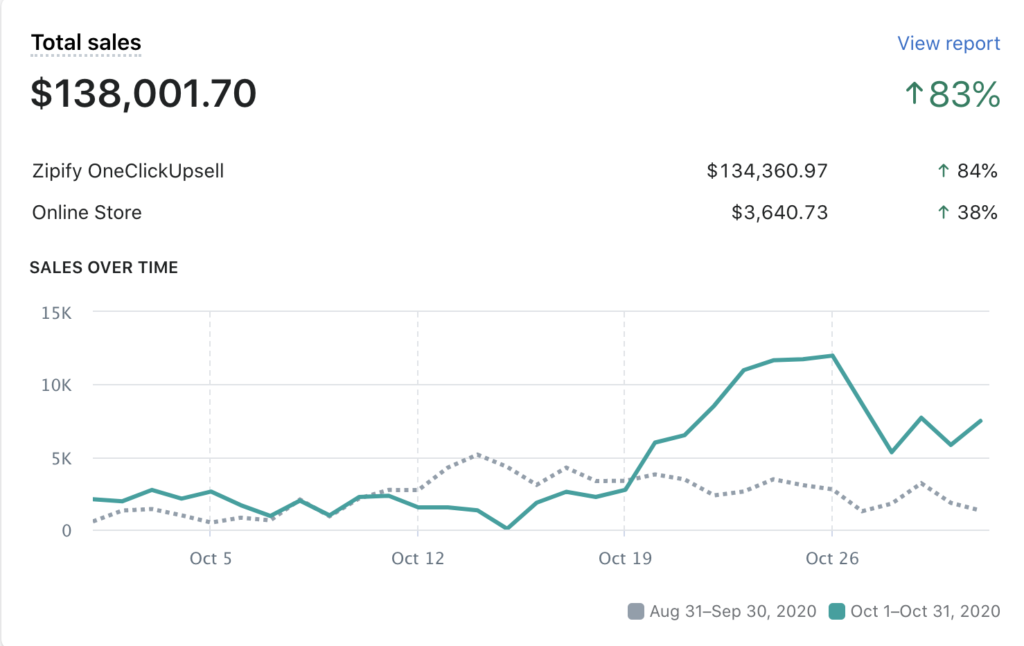This screenshot has height=646, width=1024.
Task: Select the Online Store row label
Action: (87, 212)
